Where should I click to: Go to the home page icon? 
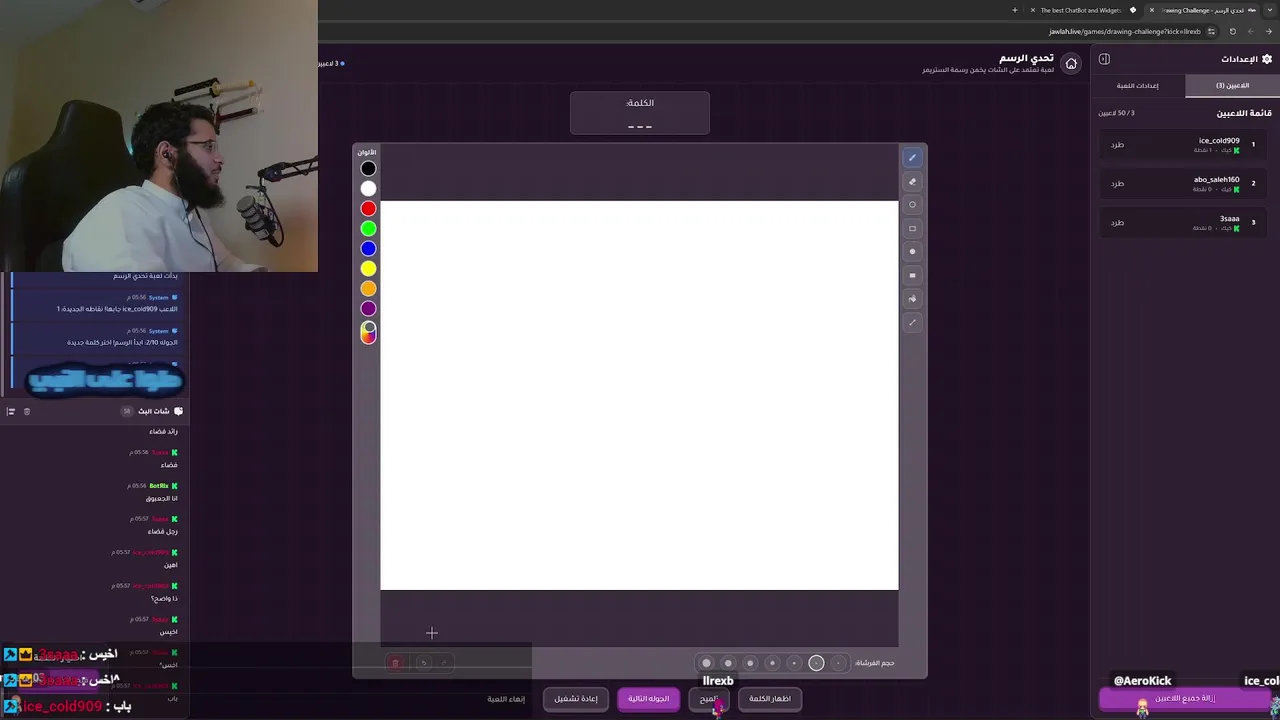click(x=1071, y=63)
